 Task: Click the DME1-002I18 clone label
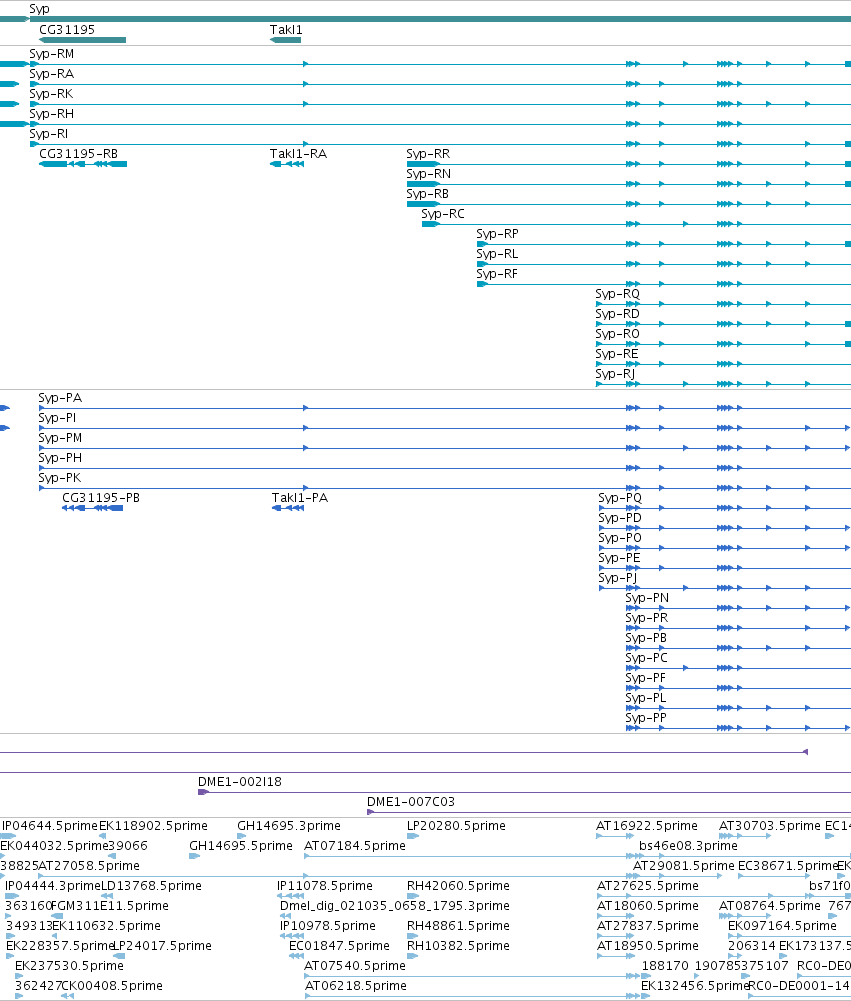pyautogui.click(x=240, y=782)
